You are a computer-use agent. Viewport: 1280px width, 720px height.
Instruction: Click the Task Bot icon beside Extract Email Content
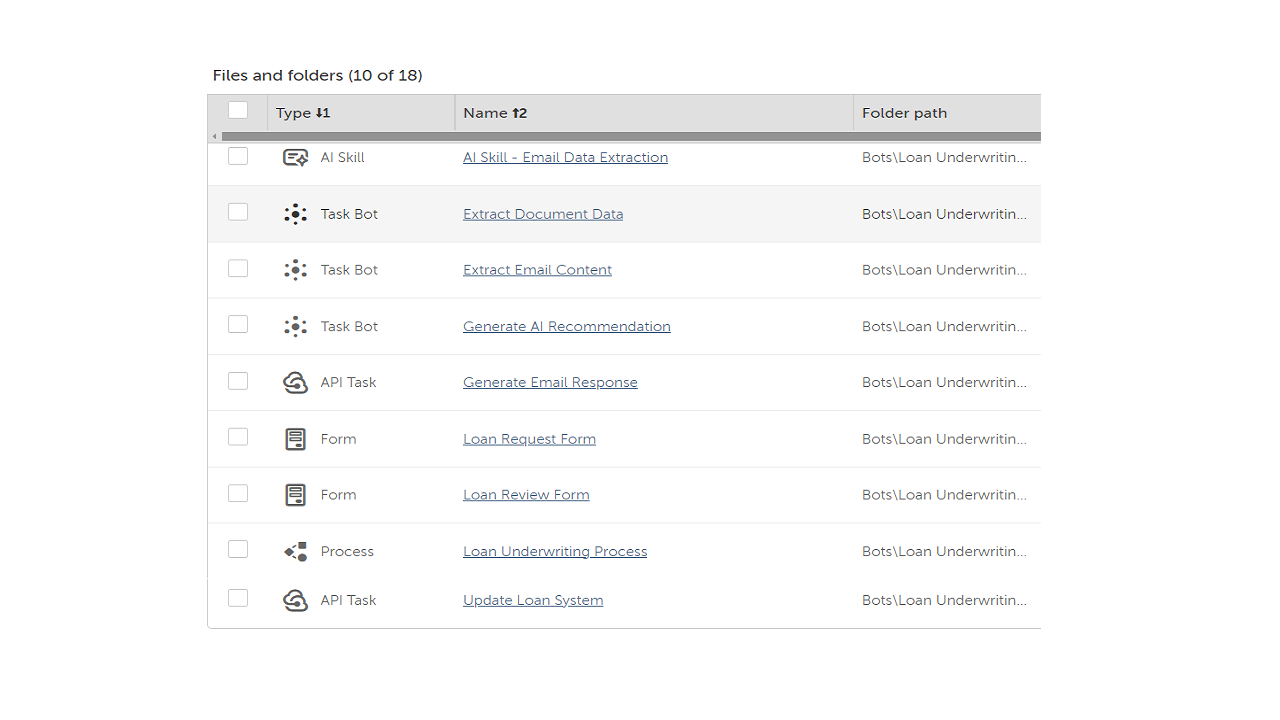(295, 270)
